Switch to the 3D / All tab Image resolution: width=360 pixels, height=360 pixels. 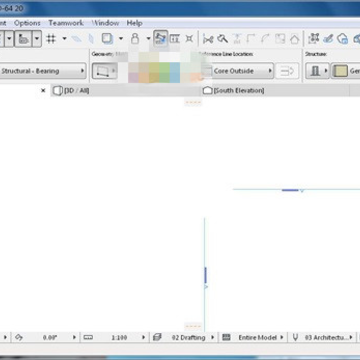(x=71, y=90)
